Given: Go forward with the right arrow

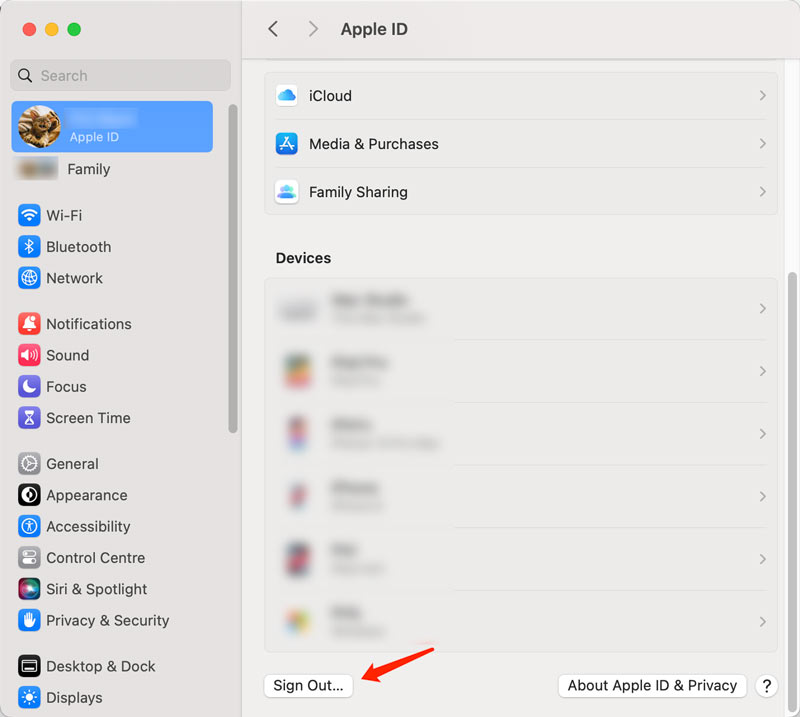Looking at the screenshot, I should click(x=313, y=29).
